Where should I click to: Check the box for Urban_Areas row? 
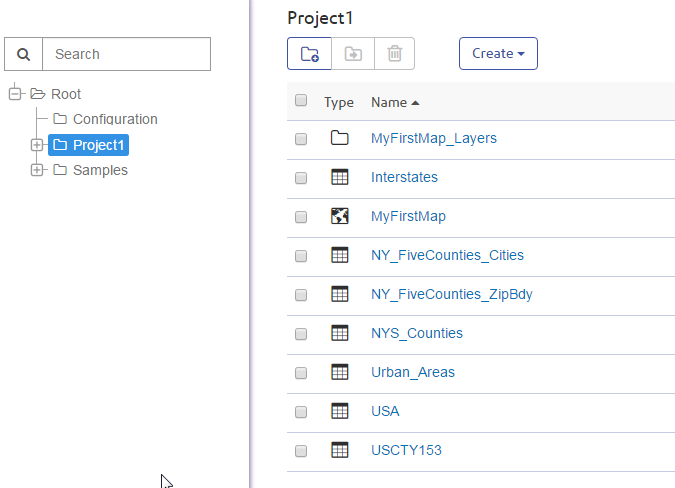[301, 373]
